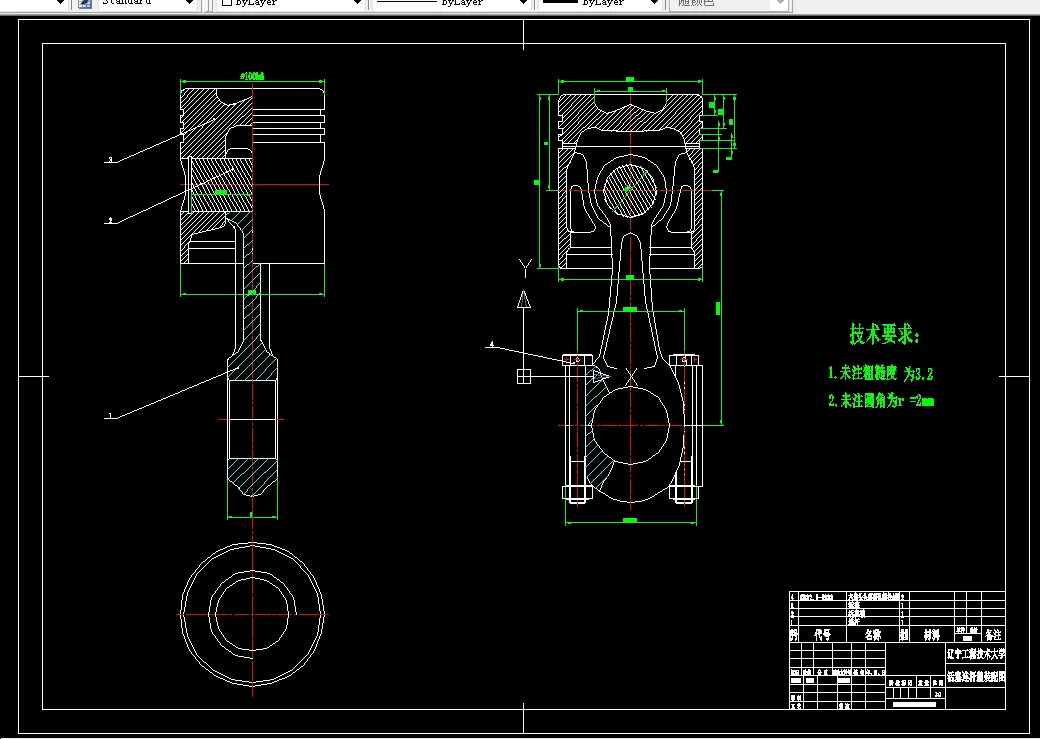Click the 材料 title block header cell
This screenshot has width=1040, height=739.
pos(931,635)
